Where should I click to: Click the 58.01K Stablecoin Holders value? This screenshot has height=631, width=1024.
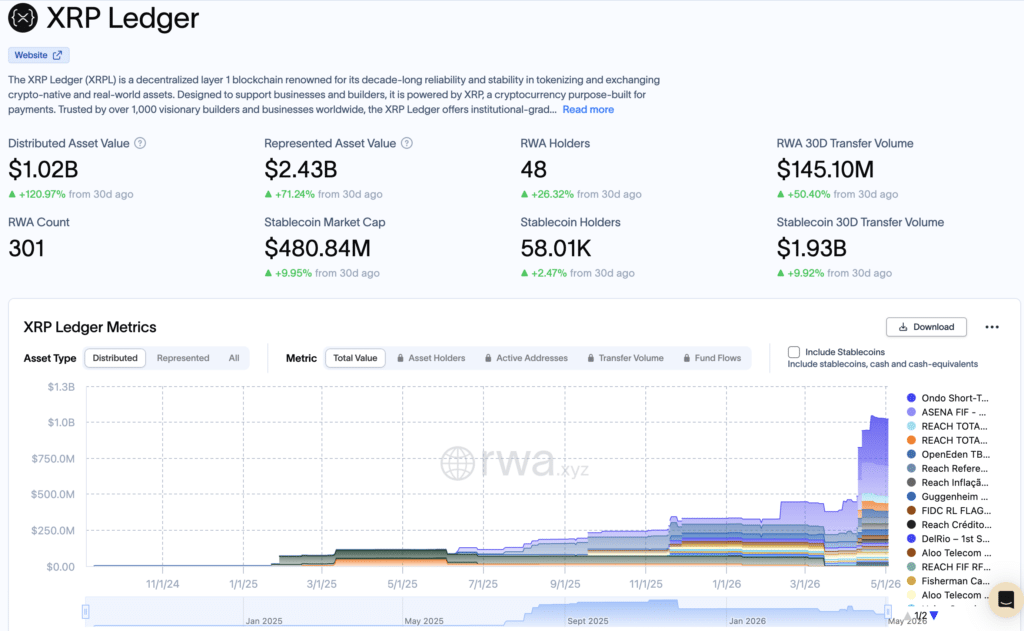(x=556, y=248)
